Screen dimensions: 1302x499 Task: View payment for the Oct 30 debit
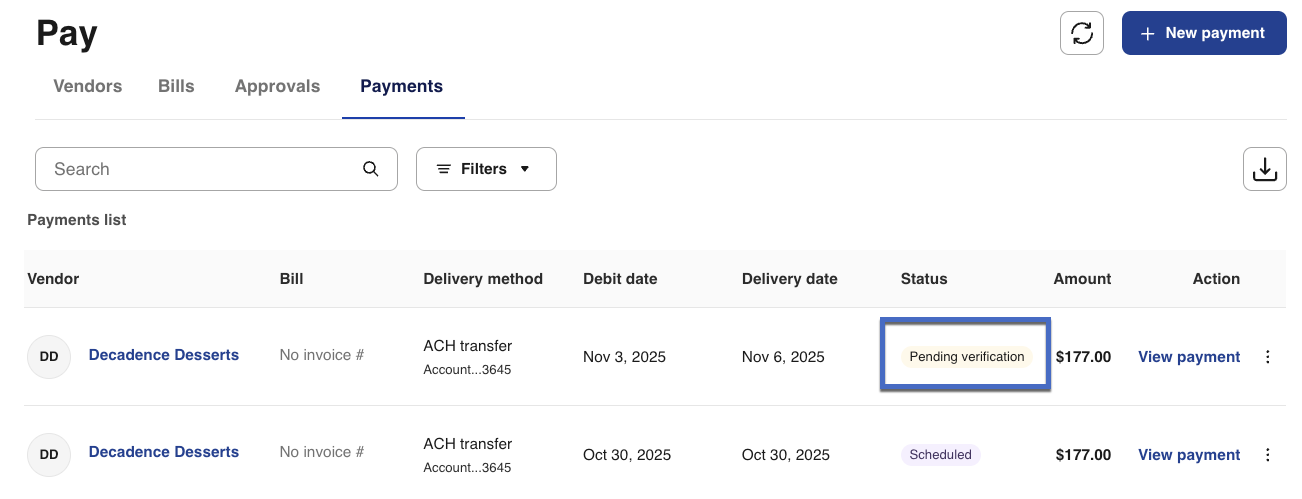click(x=1188, y=455)
